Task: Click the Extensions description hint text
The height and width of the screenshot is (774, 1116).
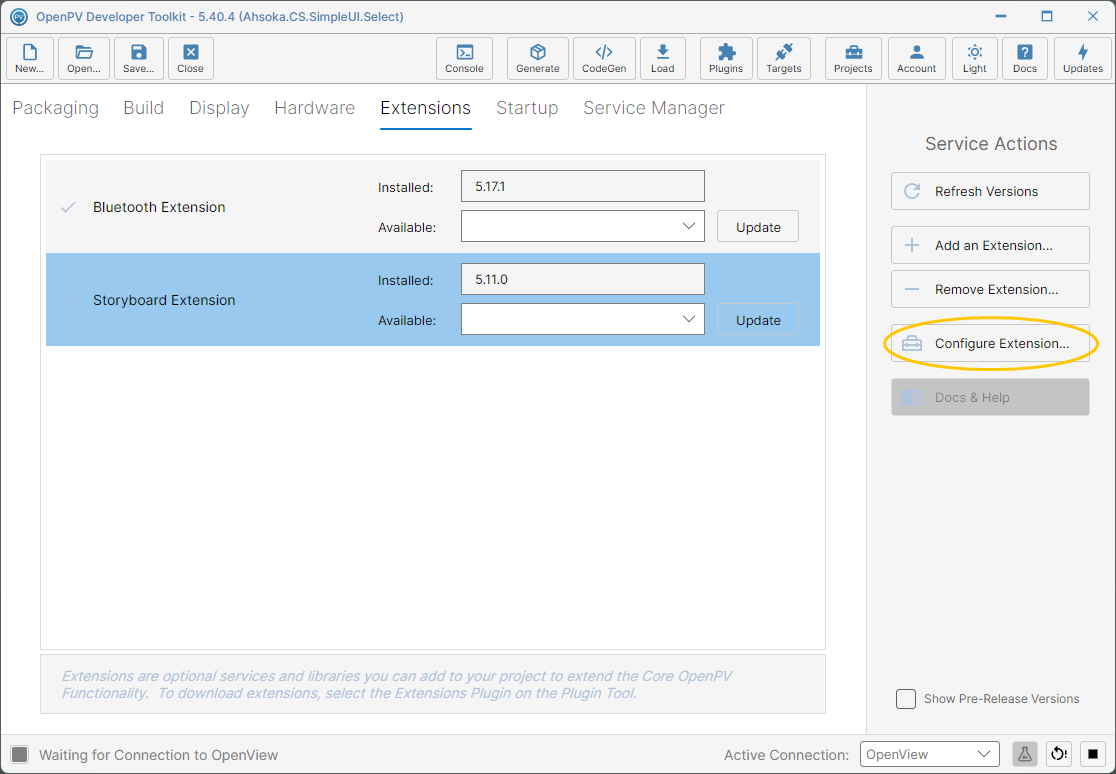Action: click(396, 684)
